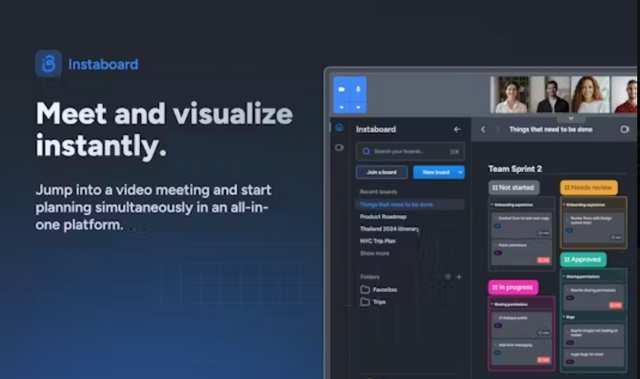Open the Polish animations card

pyautogui.click(x=522, y=252)
